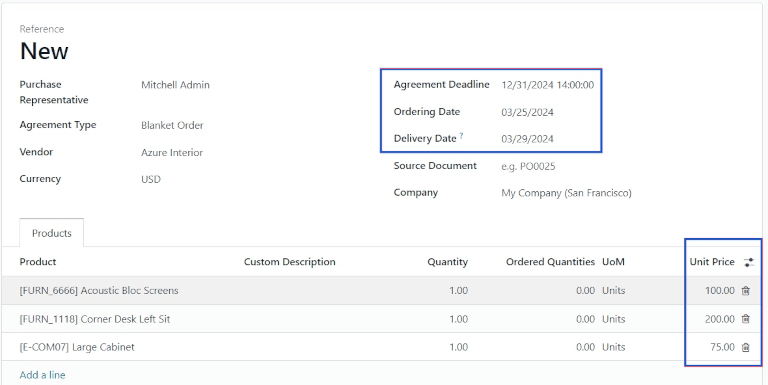This screenshot has height=385, width=768.
Task: Select the Vendor field Azure Interior
Action: tap(172, 152)
